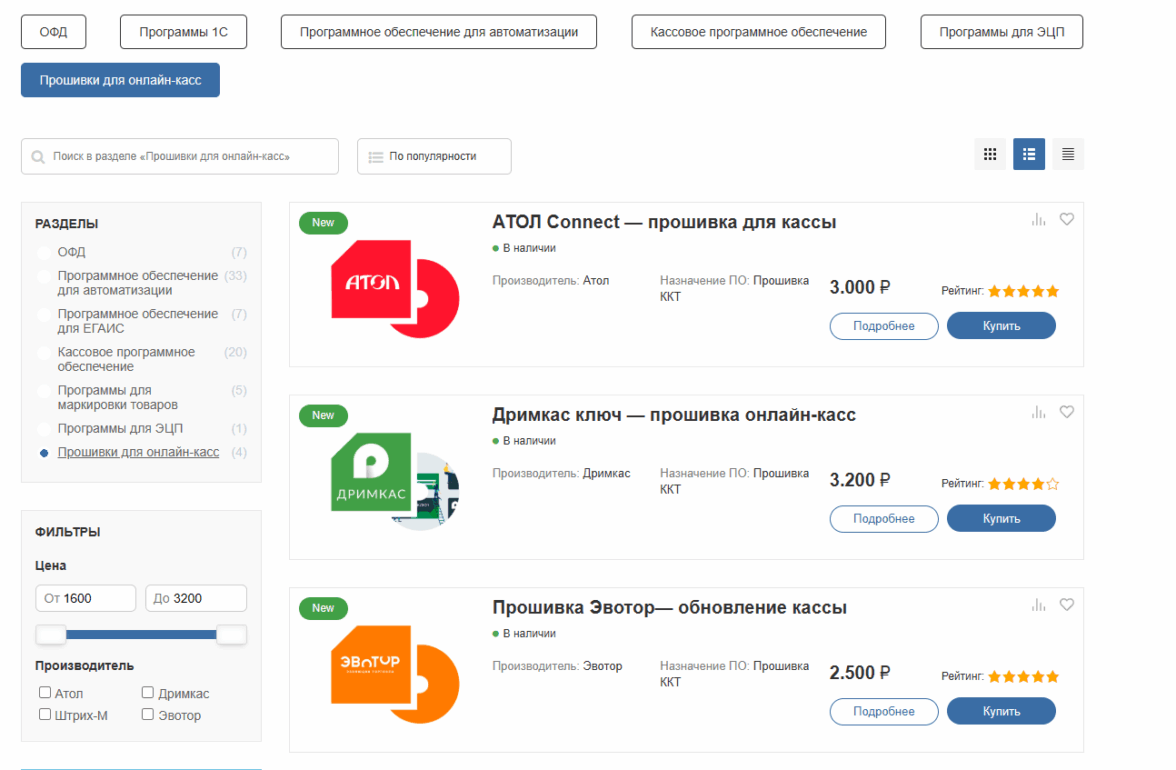1176x770 pixels.
Task: Add АТОЛ Connect to favorites heart
Action: click(1066, 219)
